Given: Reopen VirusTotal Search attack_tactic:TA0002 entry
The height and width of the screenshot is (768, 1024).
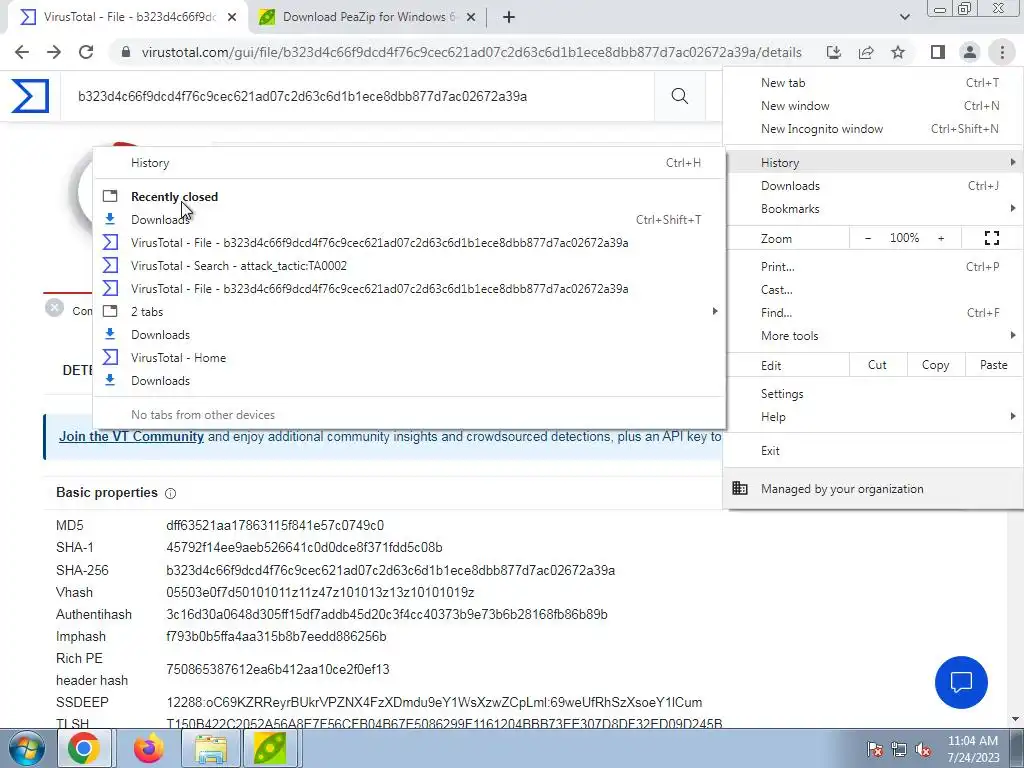Looking at the screenshot, I should pyautogui.click(x=409, y=266).
